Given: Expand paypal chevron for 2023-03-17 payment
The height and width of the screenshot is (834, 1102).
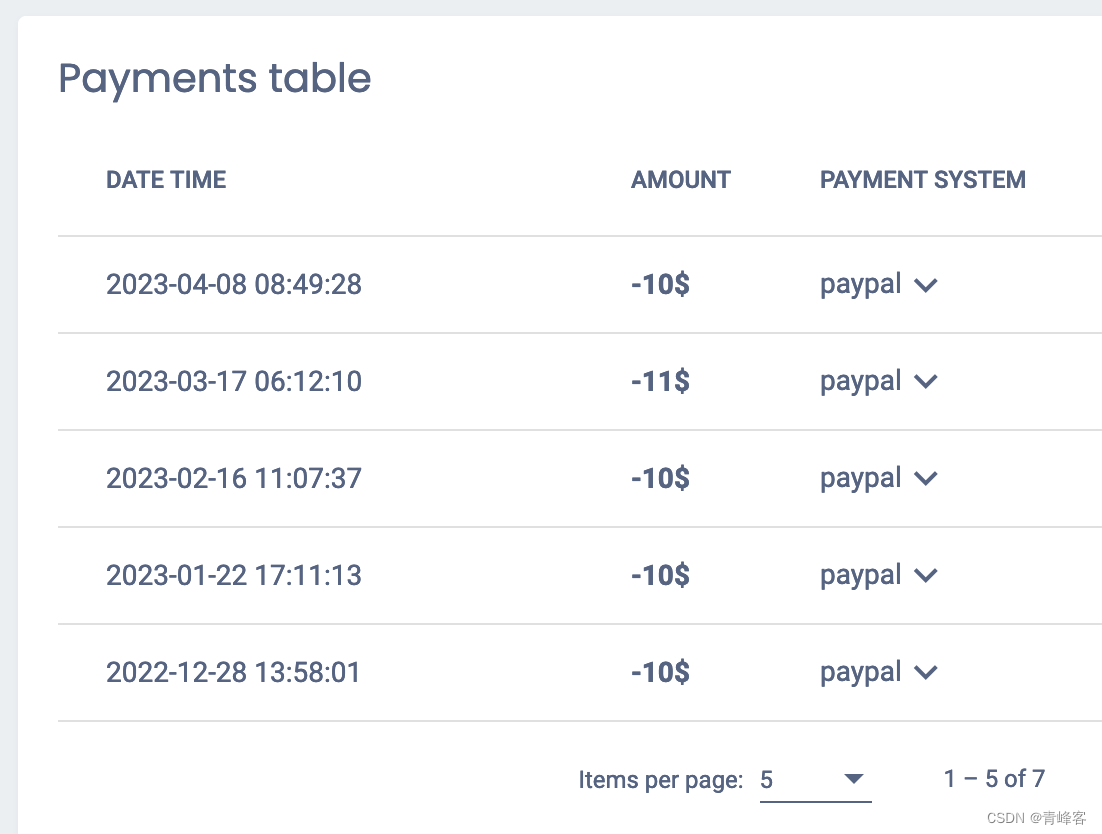Looking at the screenshot, I should [926, 382].
